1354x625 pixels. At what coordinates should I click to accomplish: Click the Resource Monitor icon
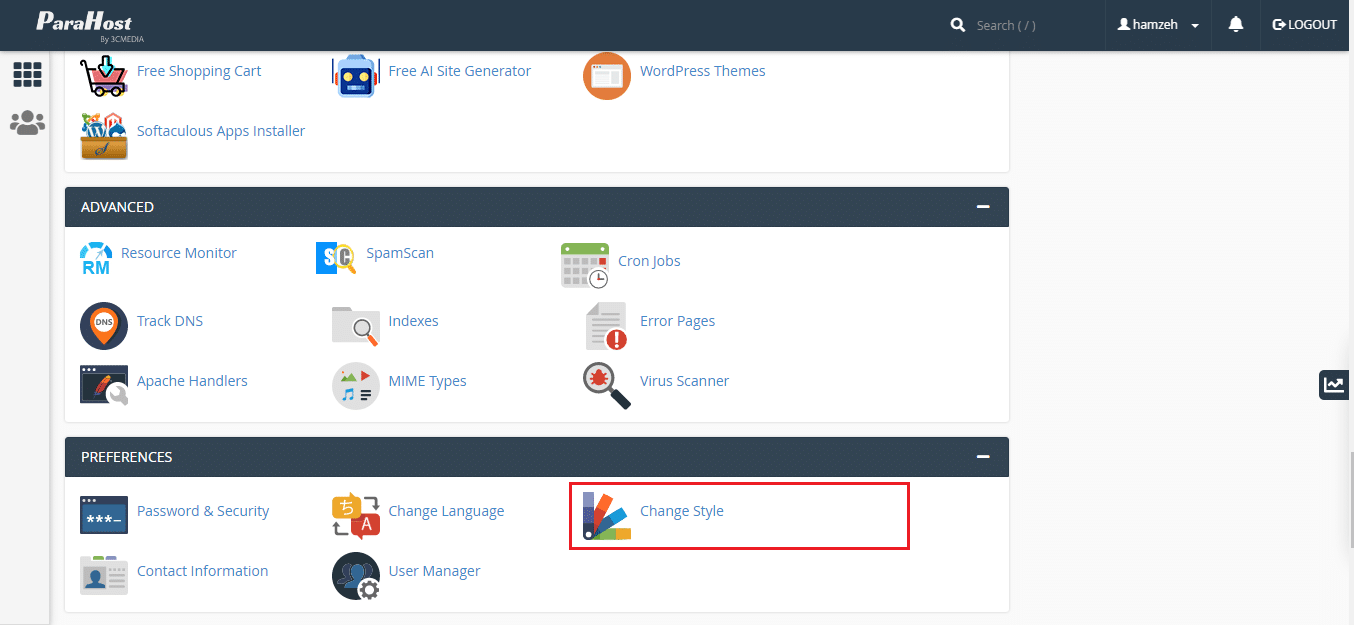point(96,258)
